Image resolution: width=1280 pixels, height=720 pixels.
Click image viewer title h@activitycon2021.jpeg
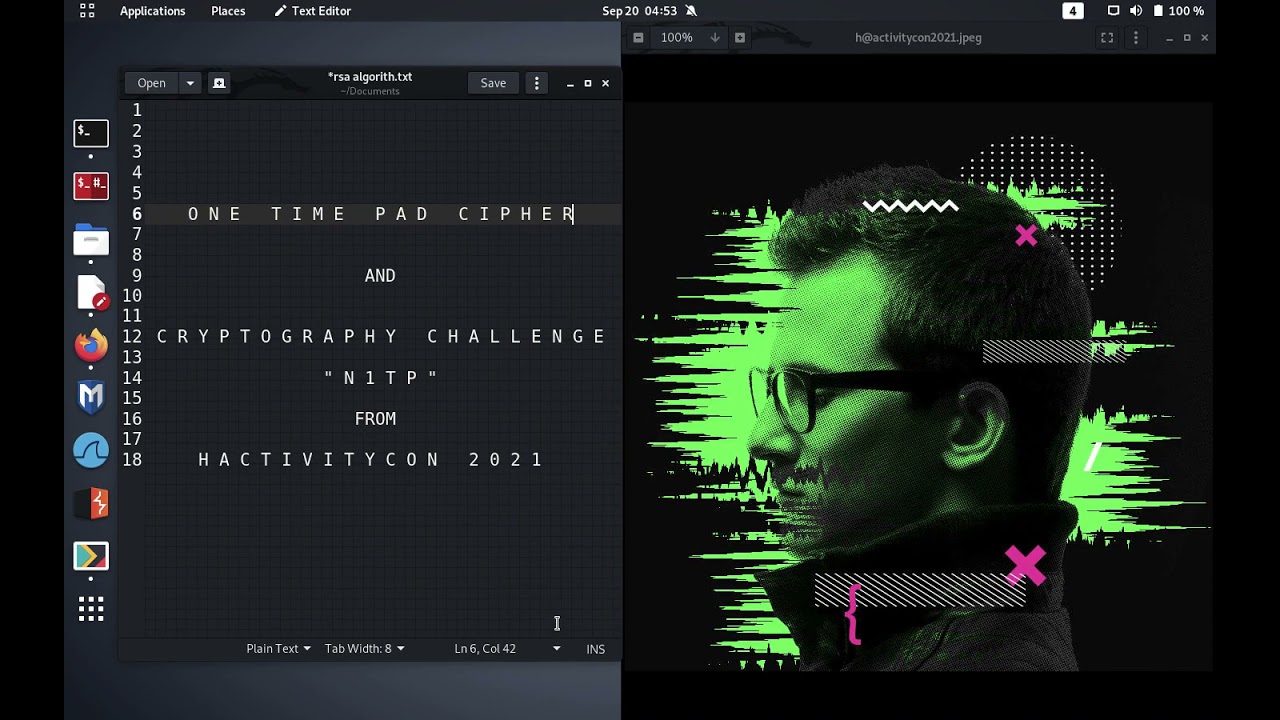(x=918, y=38)
